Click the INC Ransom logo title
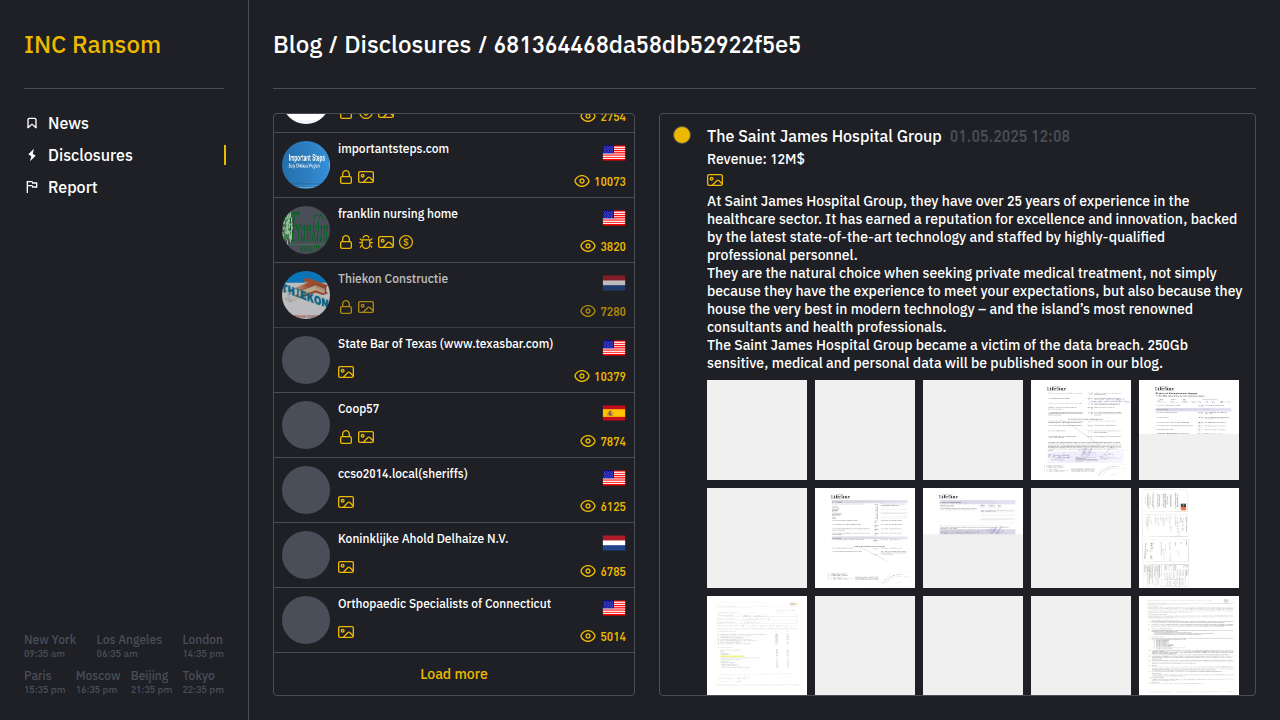 tap(92, 45)
